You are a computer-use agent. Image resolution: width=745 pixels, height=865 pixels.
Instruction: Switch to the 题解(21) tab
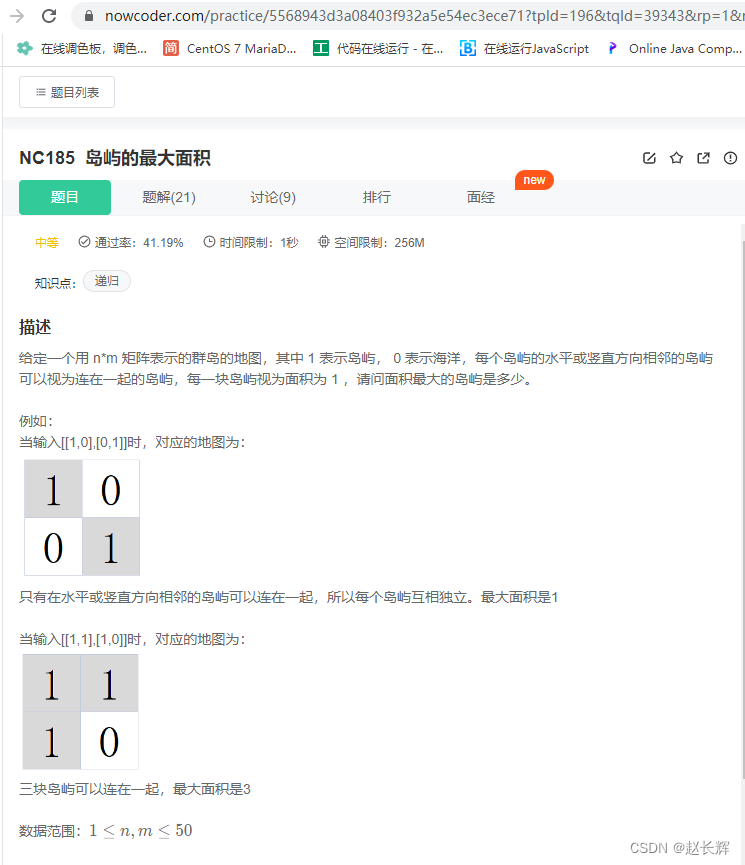click(169, 197)
